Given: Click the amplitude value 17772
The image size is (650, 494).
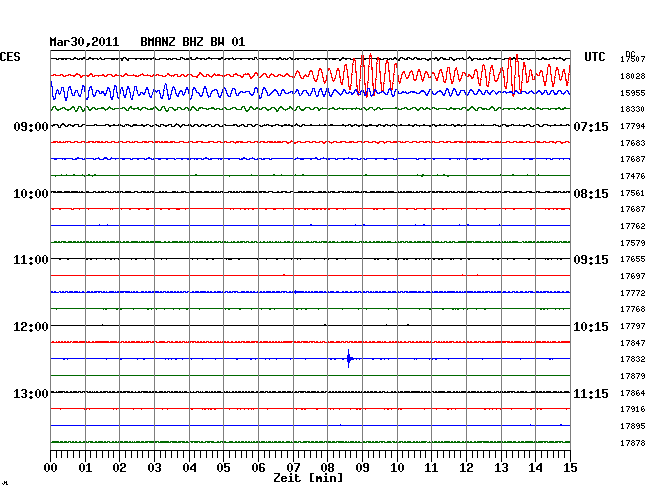Looking at the screenshot, I should [633, 293].
